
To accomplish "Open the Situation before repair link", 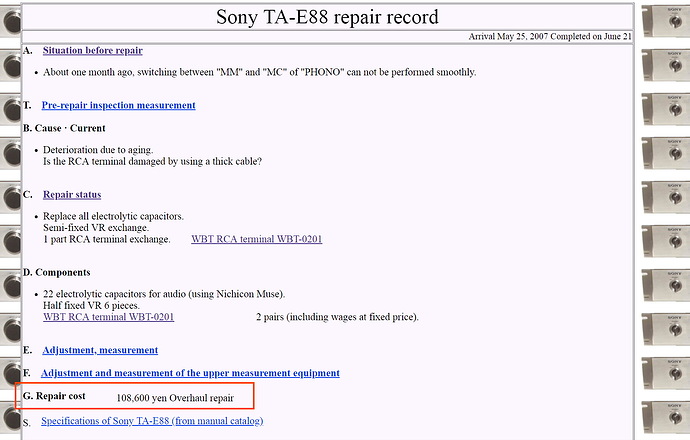I will (x=92, y=51).
